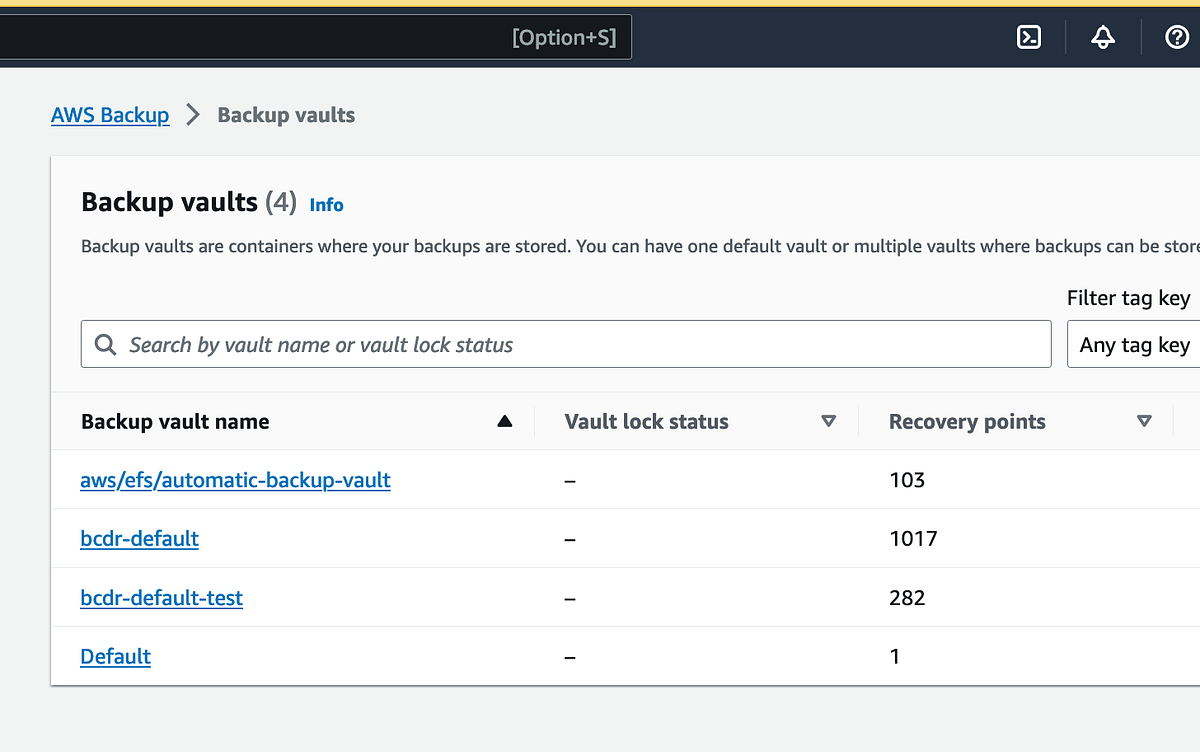Open the aws/efs/automatic-backup-vault vault

(x=235, y=480)
